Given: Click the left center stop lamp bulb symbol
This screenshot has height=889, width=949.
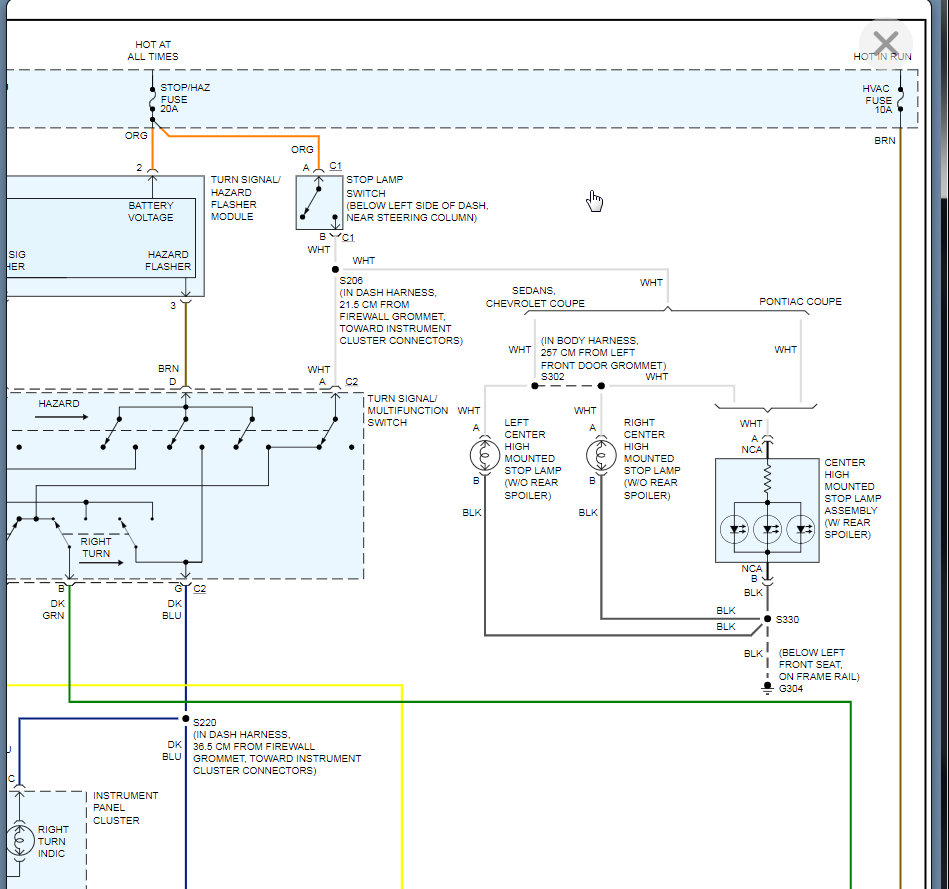Looking at the screenshot, I should pyautogui.click(x=485, y=455).
